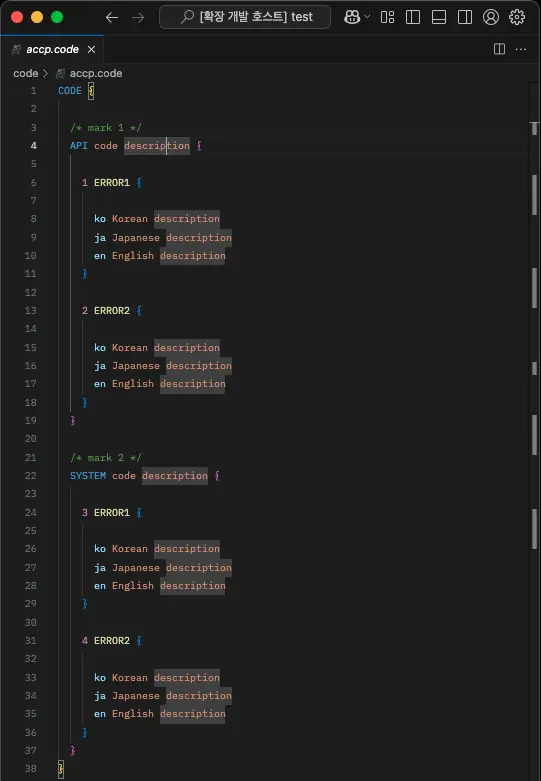
Task: Select the code folder breadcrumb
Action: [25, 73]
